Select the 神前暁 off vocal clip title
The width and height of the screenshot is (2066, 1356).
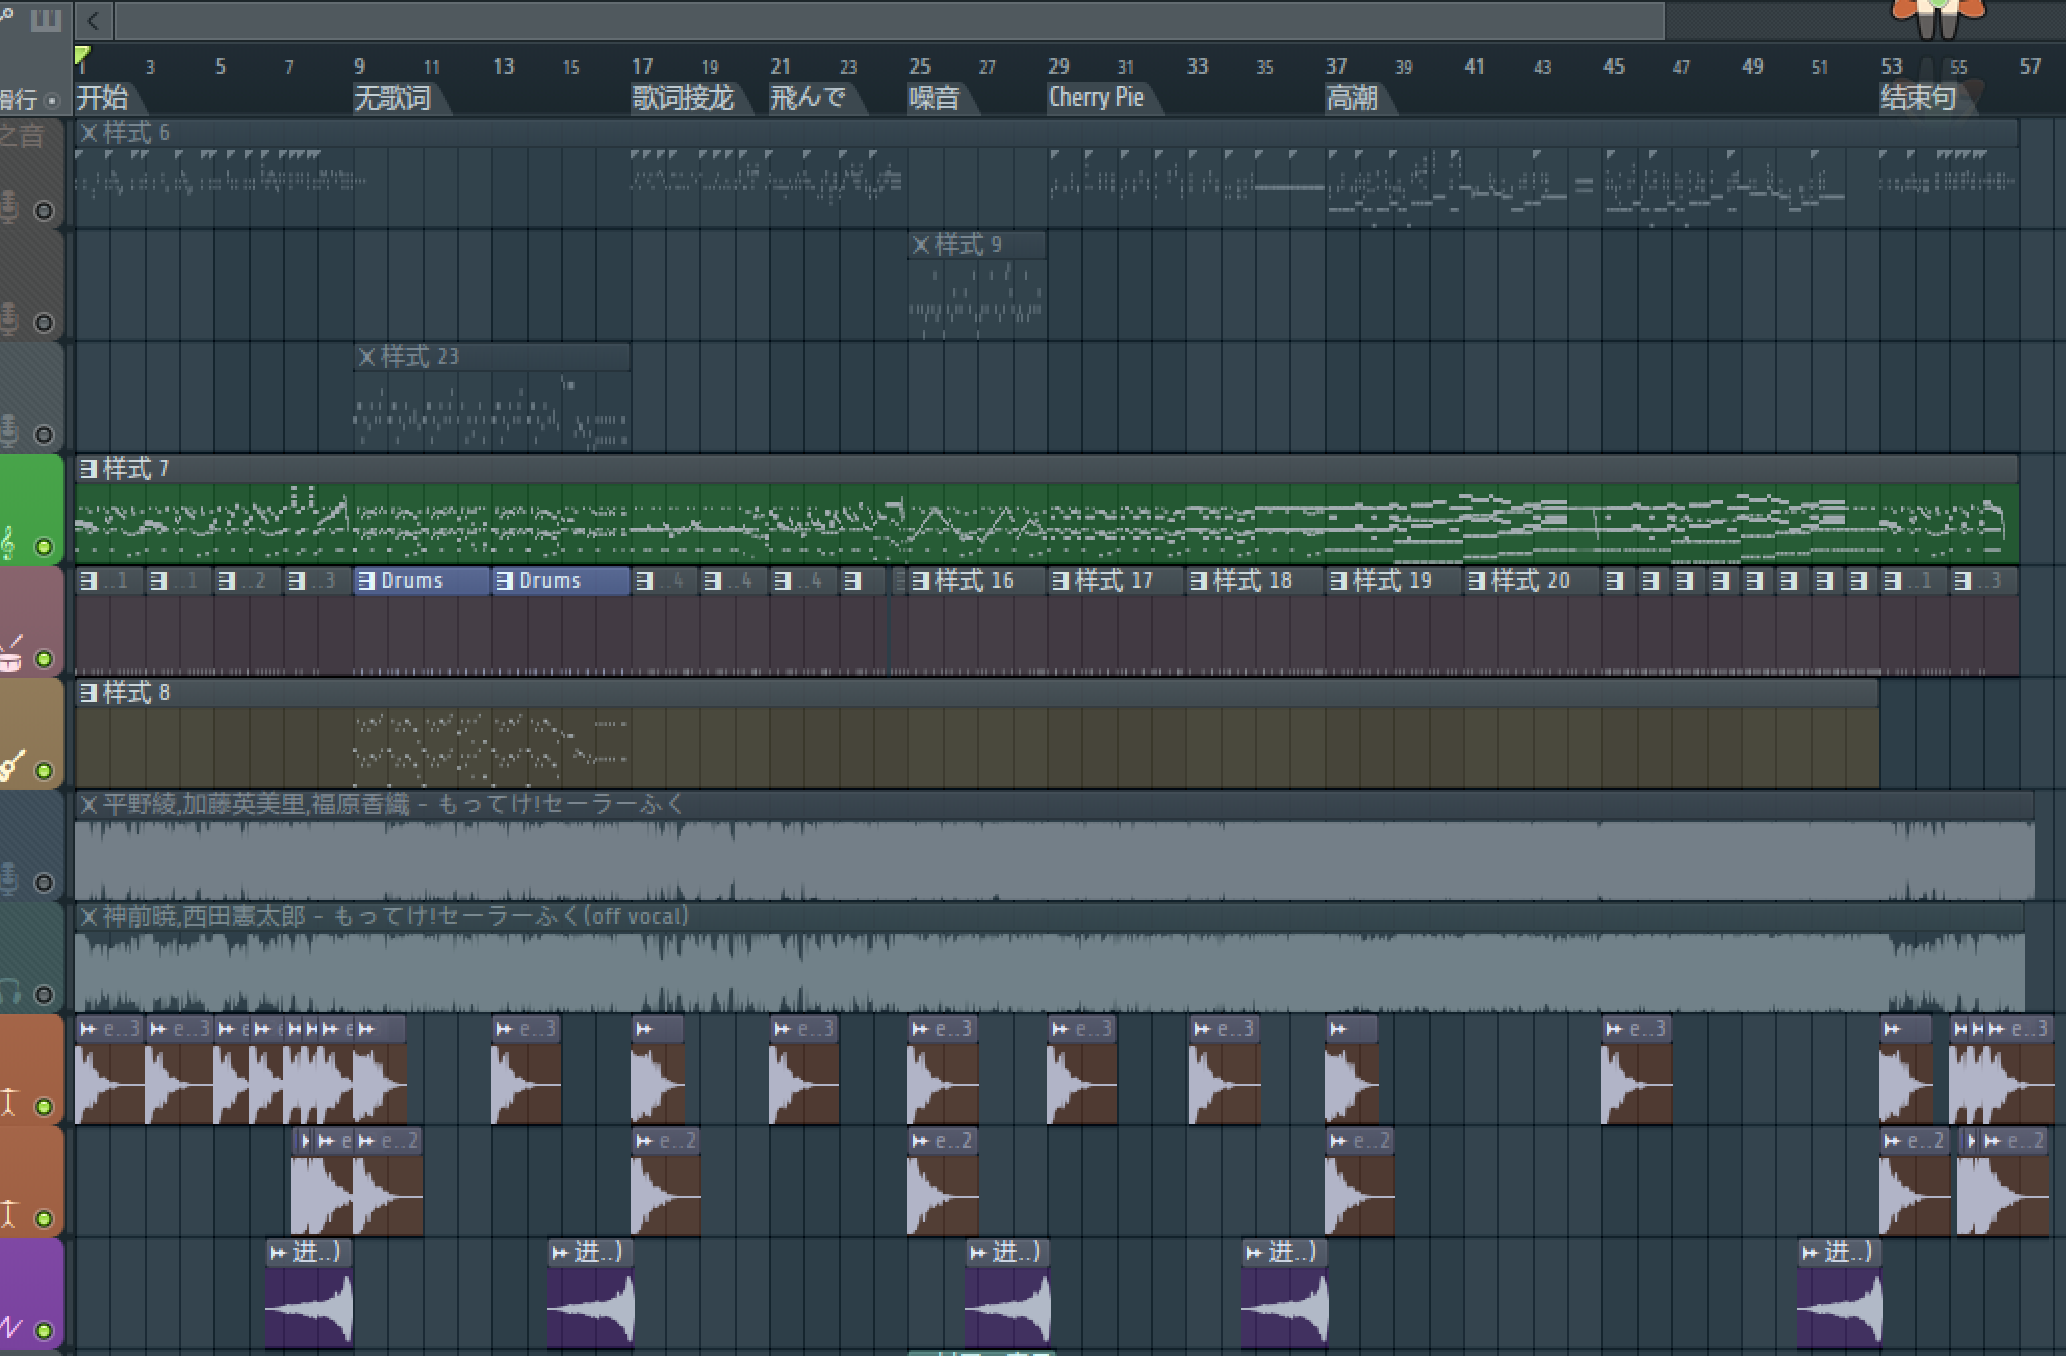396,916
